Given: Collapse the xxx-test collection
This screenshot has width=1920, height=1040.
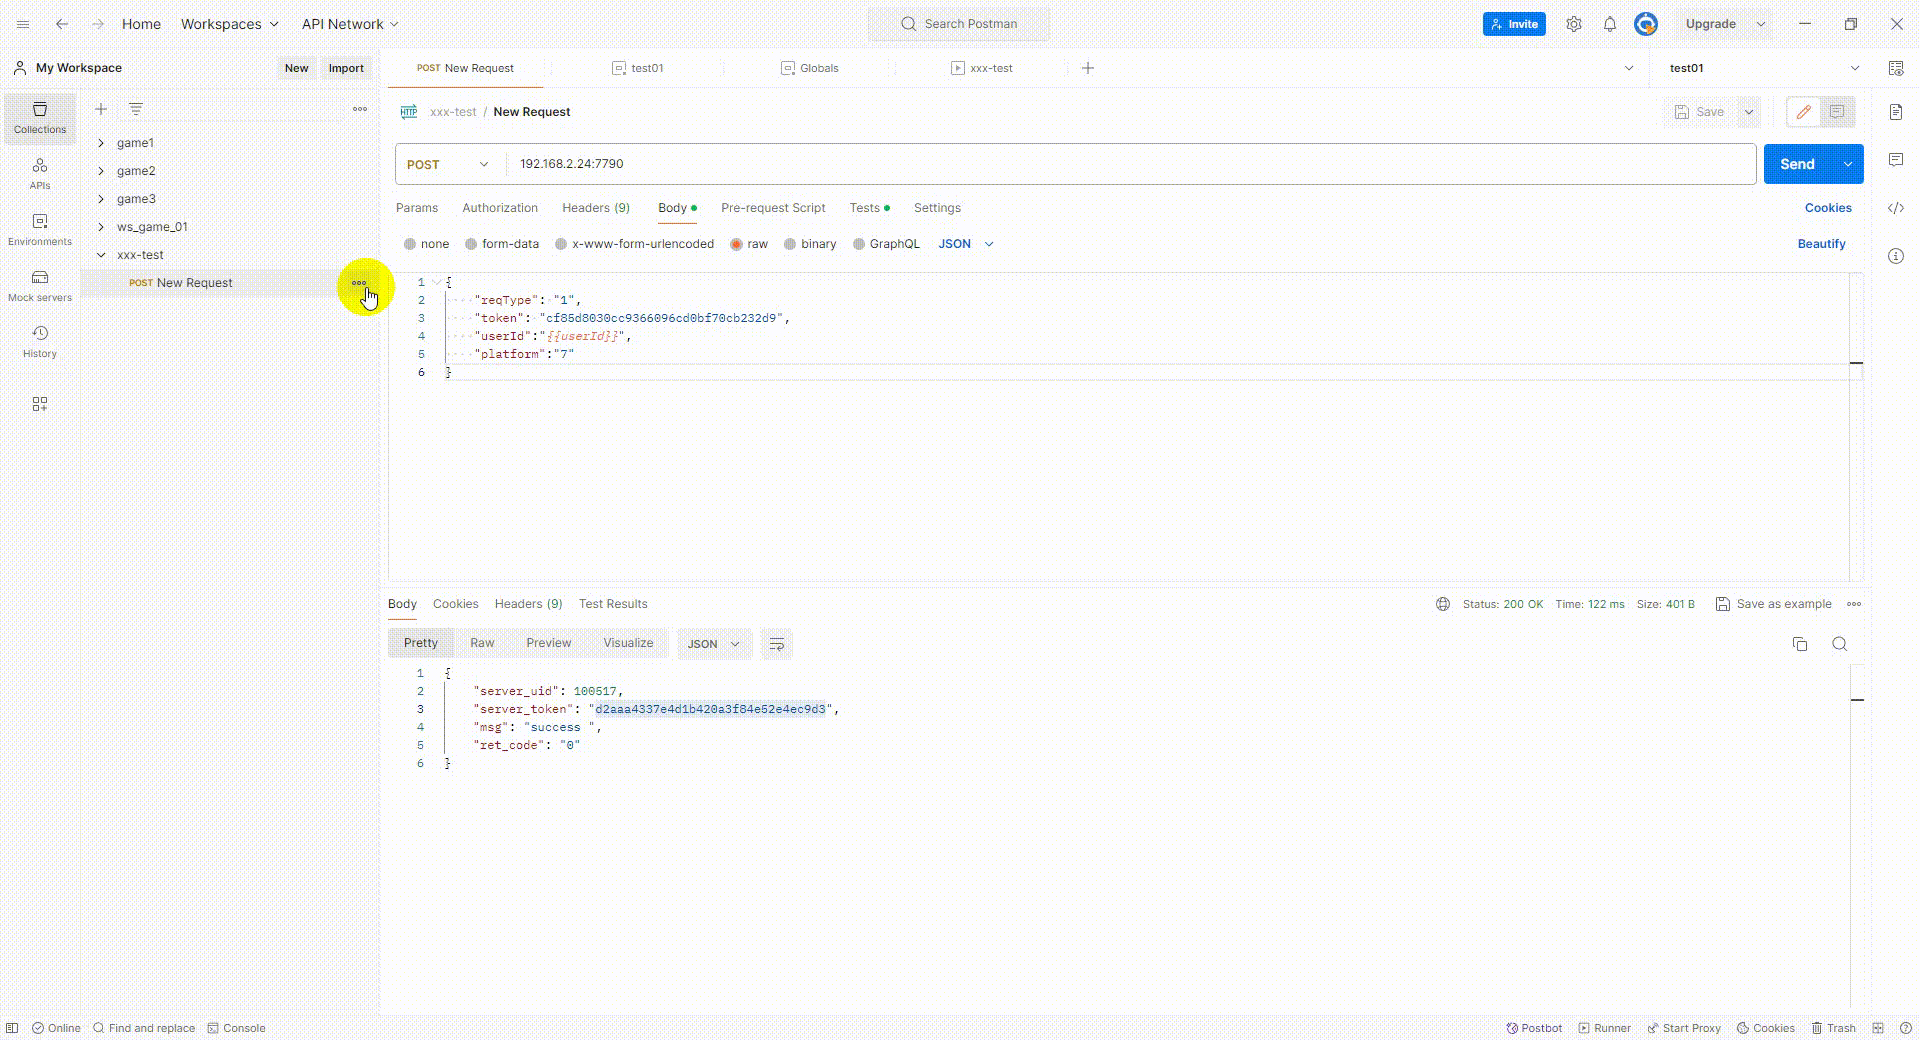Looking at the screenshot, I should (x=101, y=255).
